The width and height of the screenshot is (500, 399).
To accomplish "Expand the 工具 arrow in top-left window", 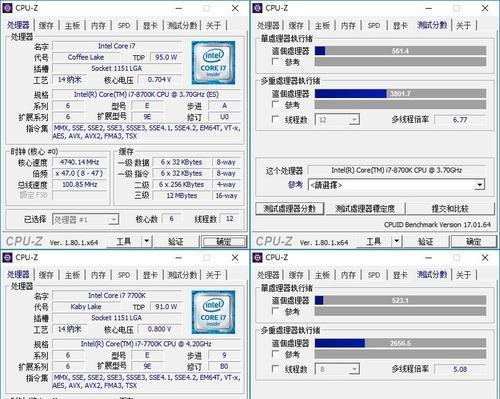I will coord(147,241).
